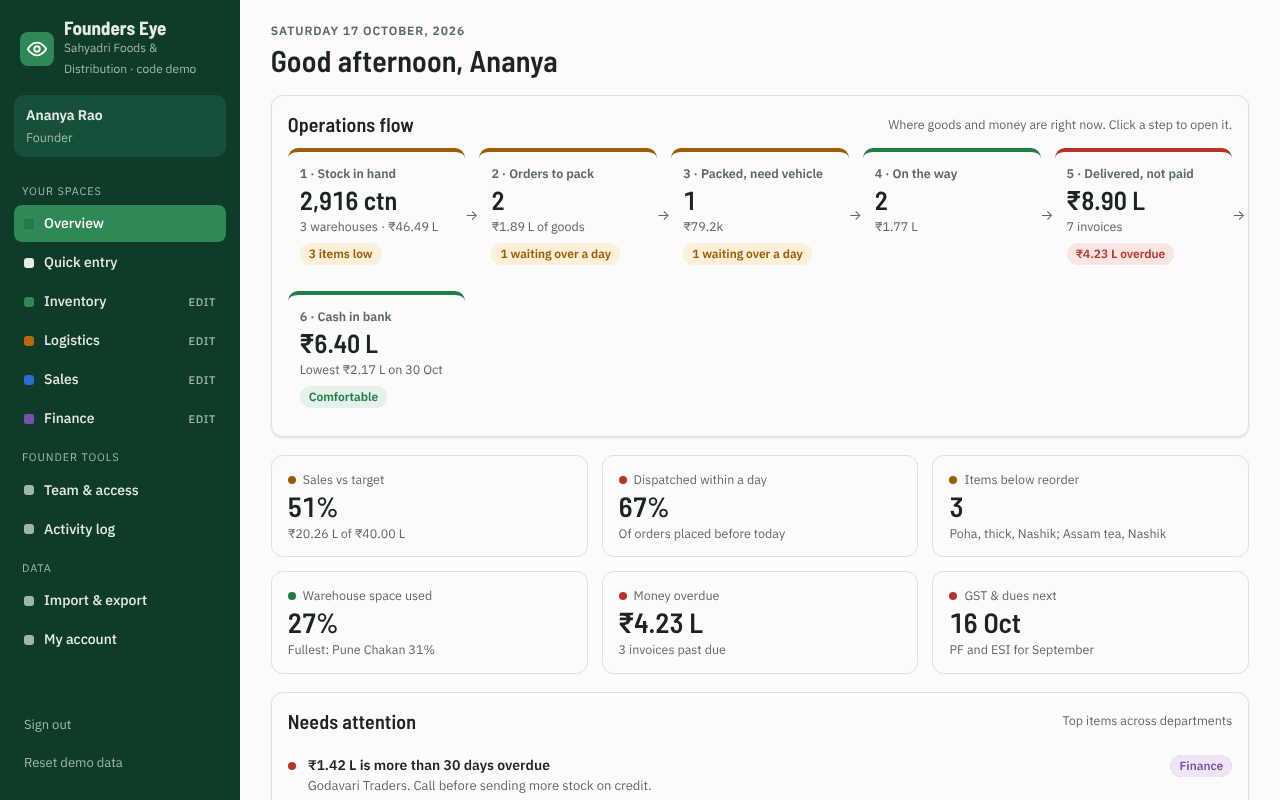Viewport: 1280px width, 800px height.
Task: Click 'Lowest ₹2.17 L on 30 Oct' text
Action: tap(371, 370)
